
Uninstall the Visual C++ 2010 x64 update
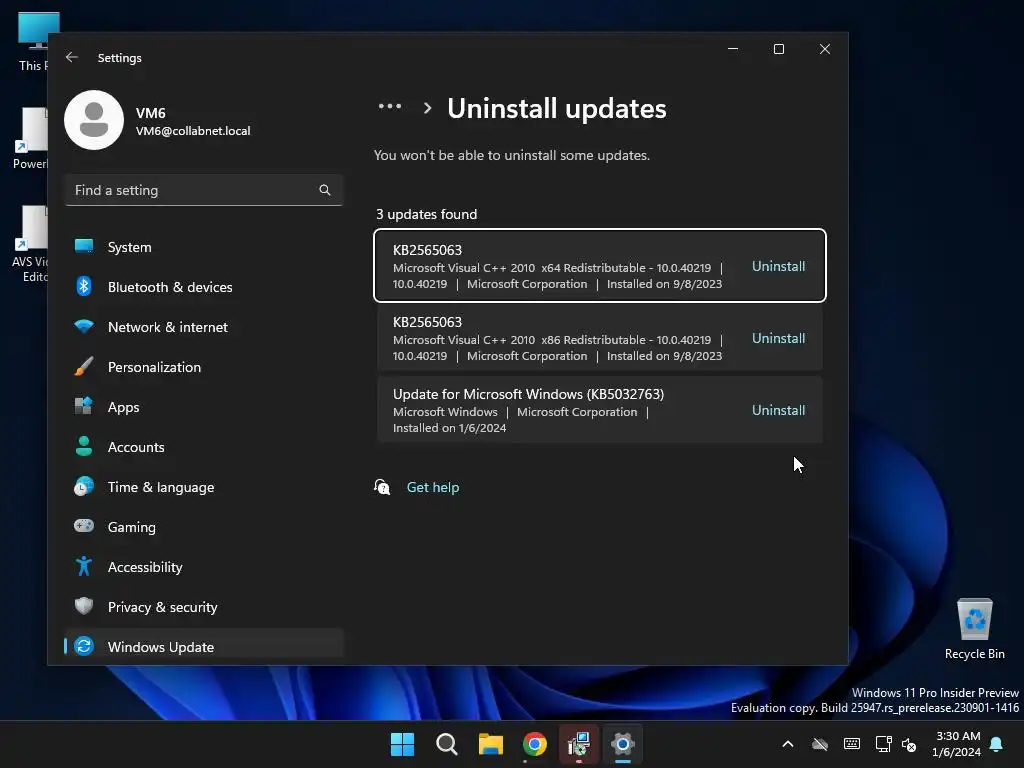click(x=778, y=266)
